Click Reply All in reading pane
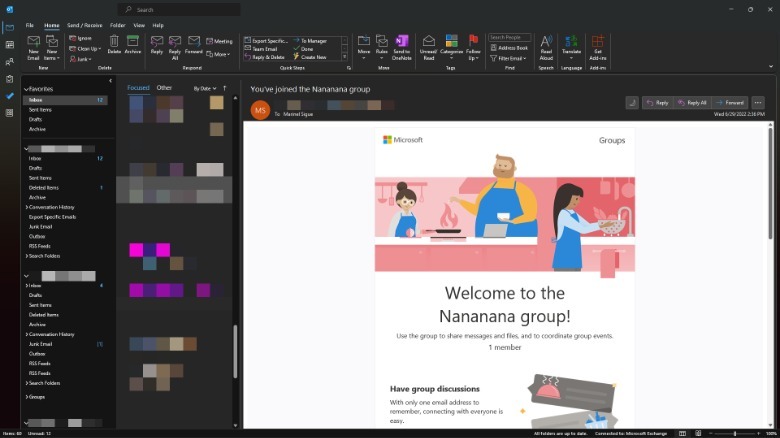 click(x=690, y=102)
